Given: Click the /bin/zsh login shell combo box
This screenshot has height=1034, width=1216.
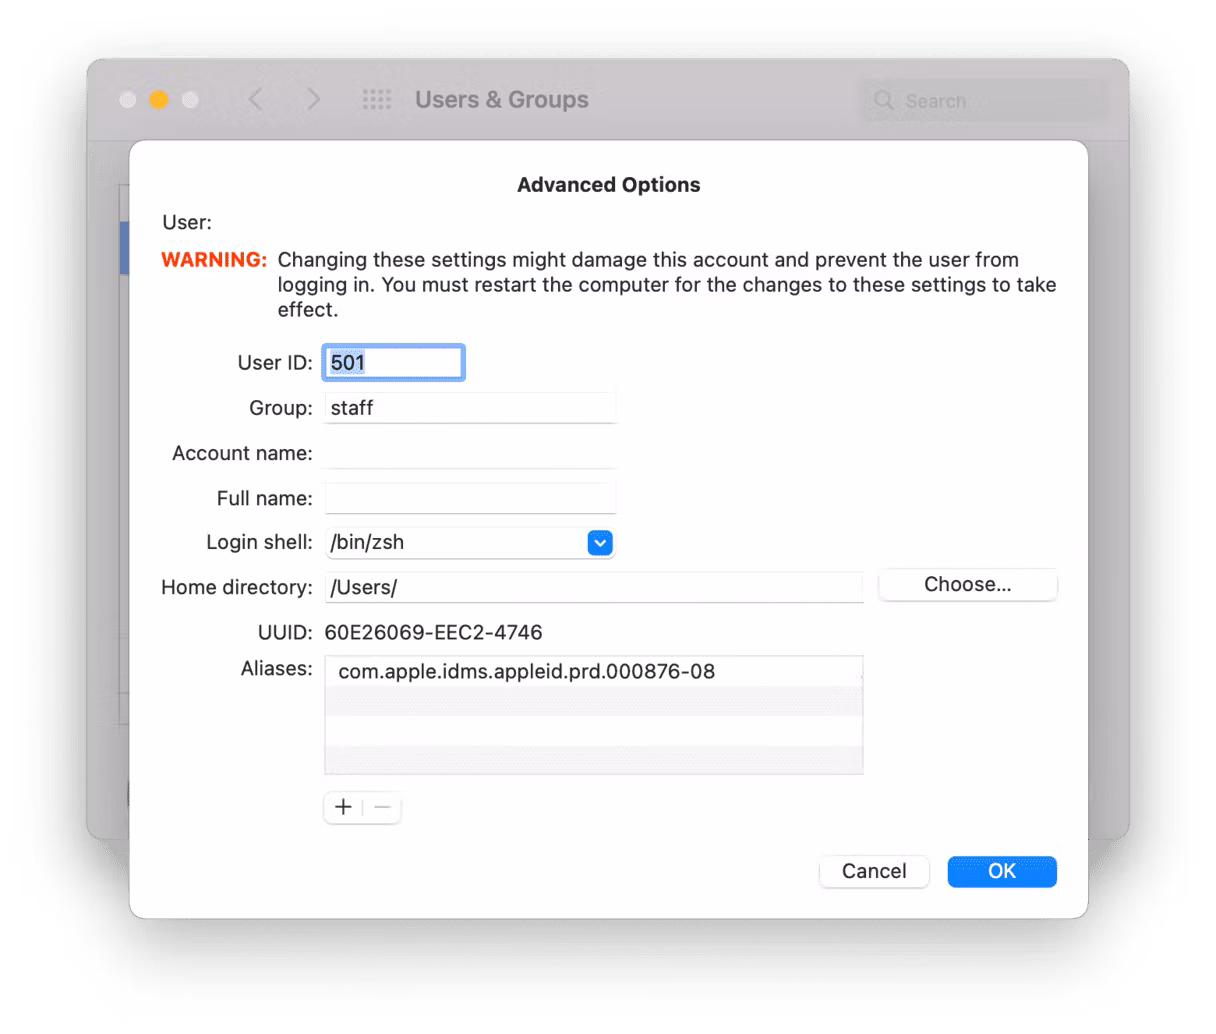Looking at the screenshot, I should (x=455, y=543).
